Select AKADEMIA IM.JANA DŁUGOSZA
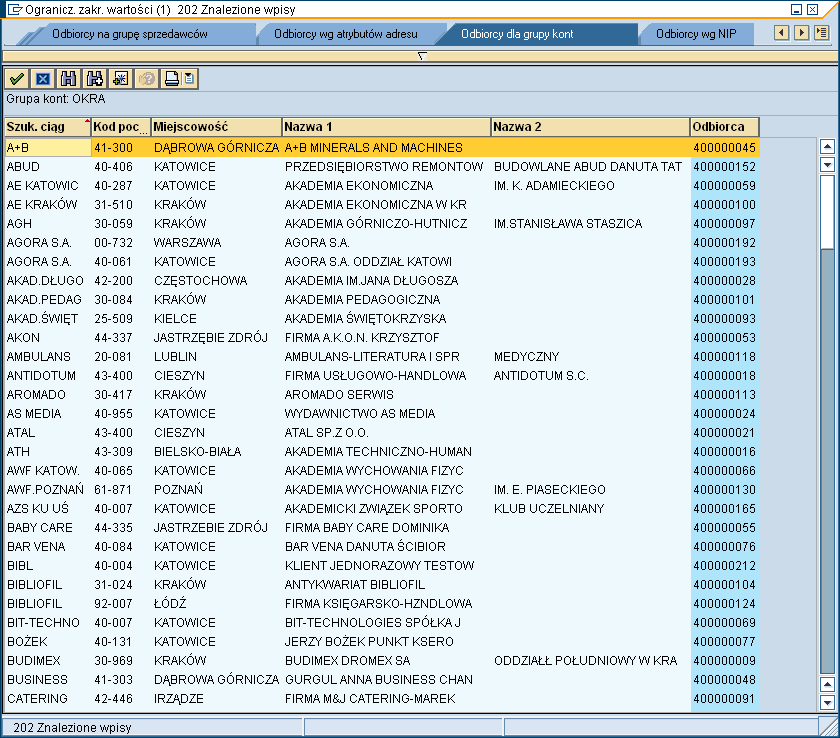 click(371, 281)
